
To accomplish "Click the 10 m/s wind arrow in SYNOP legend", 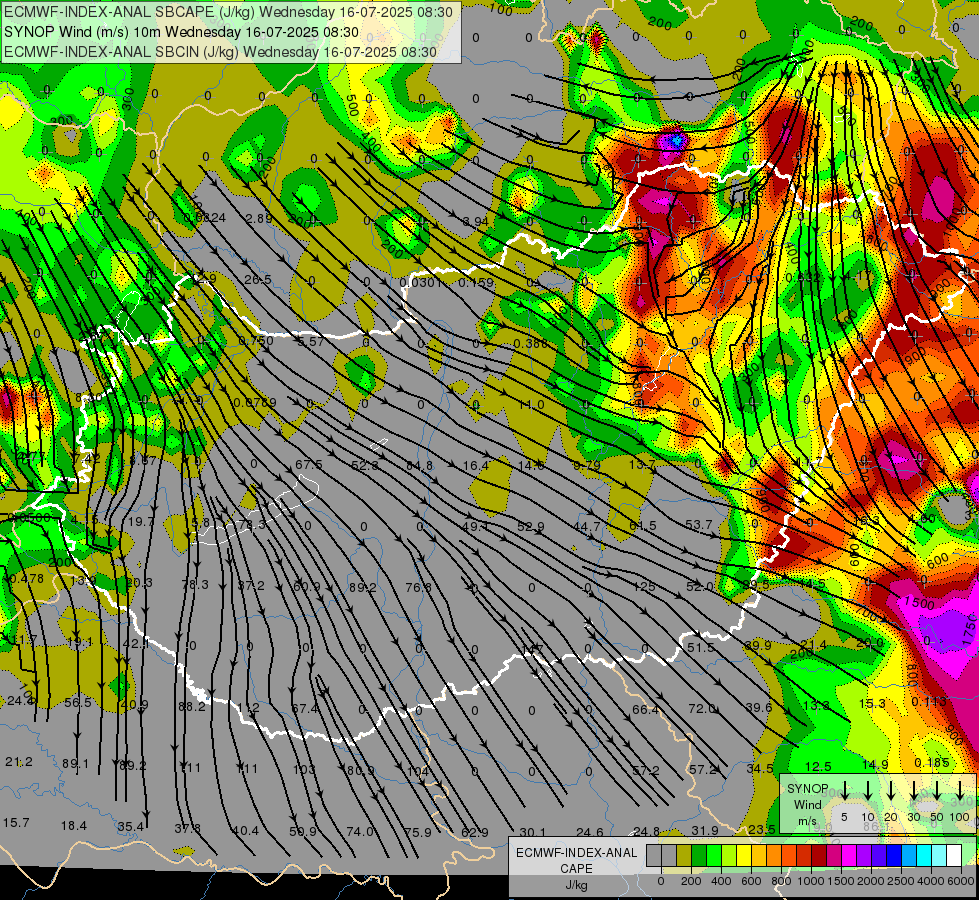I will coord(868,791).
